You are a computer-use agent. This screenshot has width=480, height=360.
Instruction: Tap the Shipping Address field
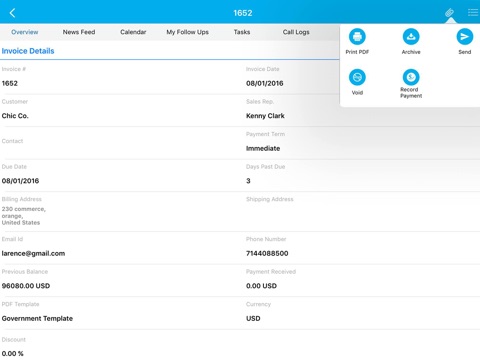point(363,211)
